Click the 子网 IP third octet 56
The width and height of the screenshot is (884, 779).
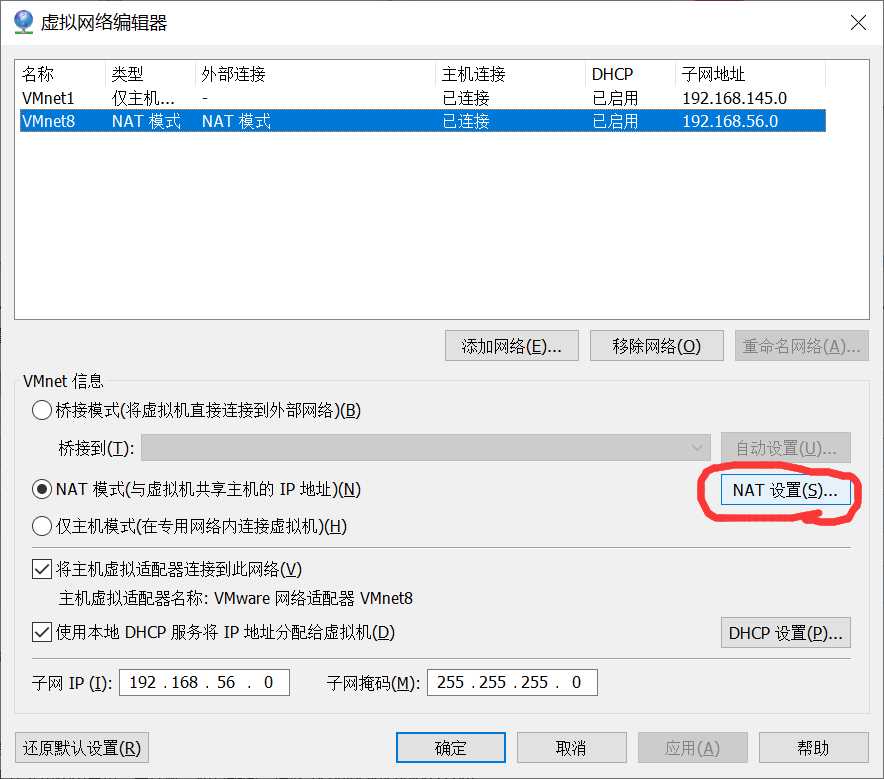pyautogui.click(x=226, y=683)
